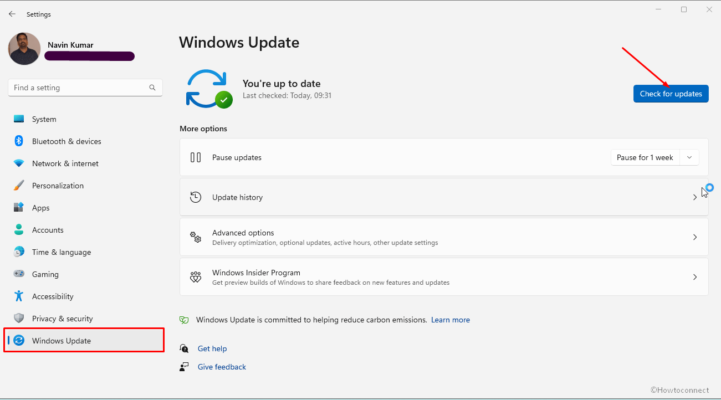Click Last checked: Today, 09:31 text
The width and height of the screenshot is (721, 400).
pos(287,96)
